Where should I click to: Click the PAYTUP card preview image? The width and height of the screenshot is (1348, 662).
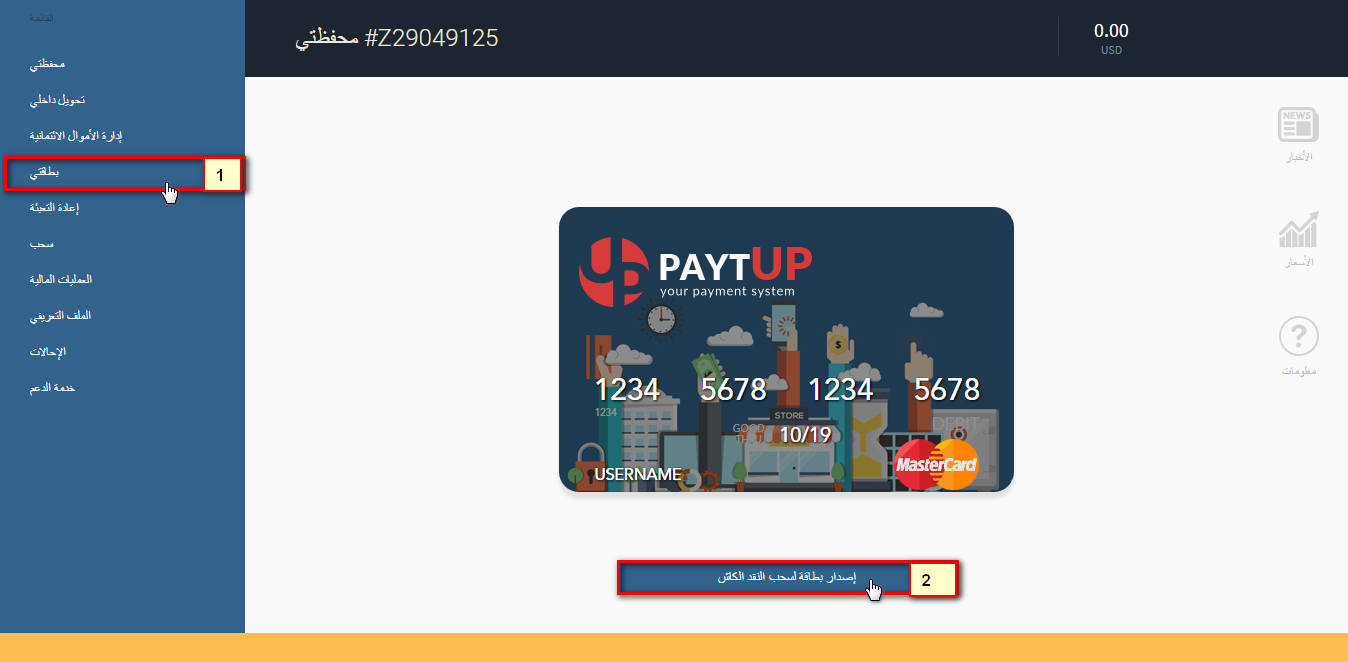click(786, 350)
